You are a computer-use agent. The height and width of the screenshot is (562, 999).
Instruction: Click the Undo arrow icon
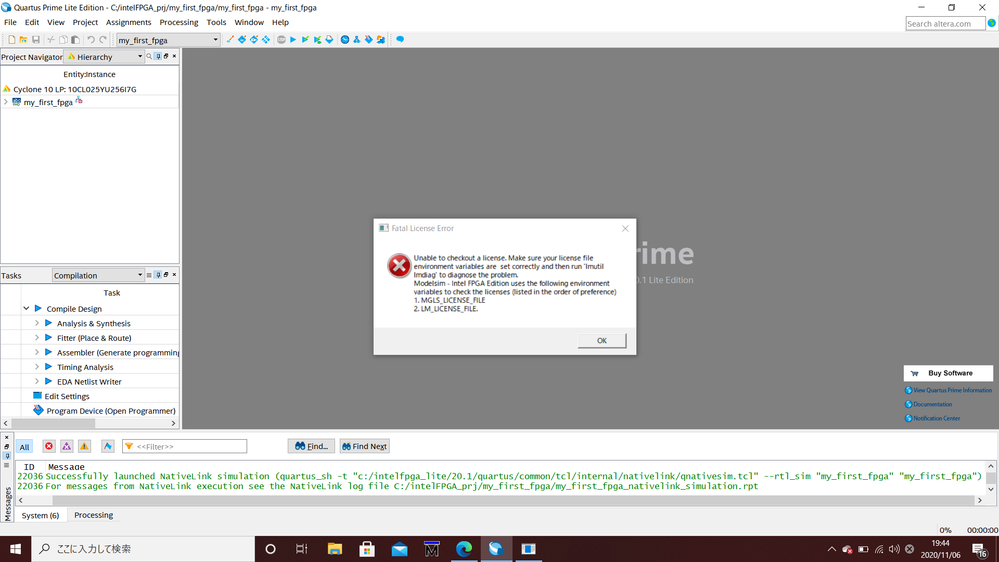click(x=91, y=40)
